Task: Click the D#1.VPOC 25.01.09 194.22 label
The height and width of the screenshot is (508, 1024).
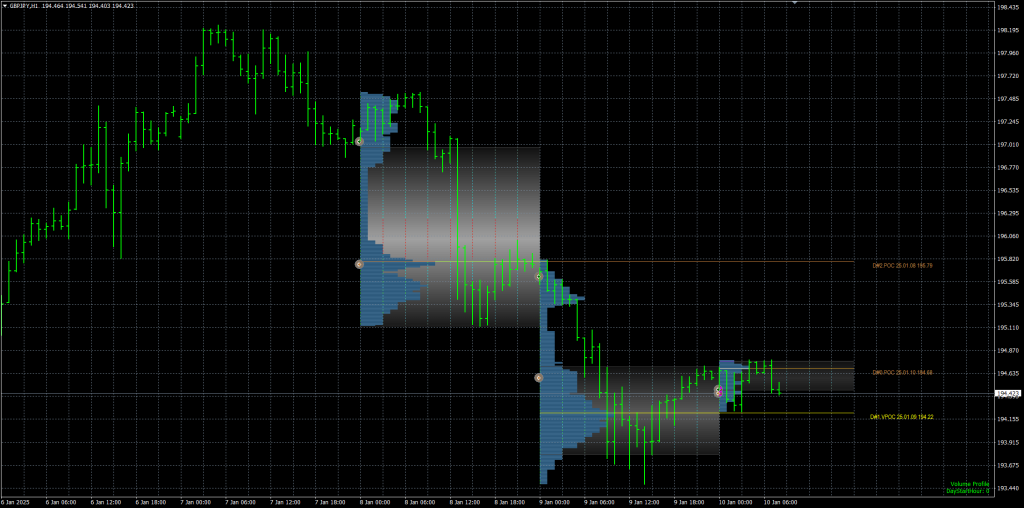Action: pos(902,417)
